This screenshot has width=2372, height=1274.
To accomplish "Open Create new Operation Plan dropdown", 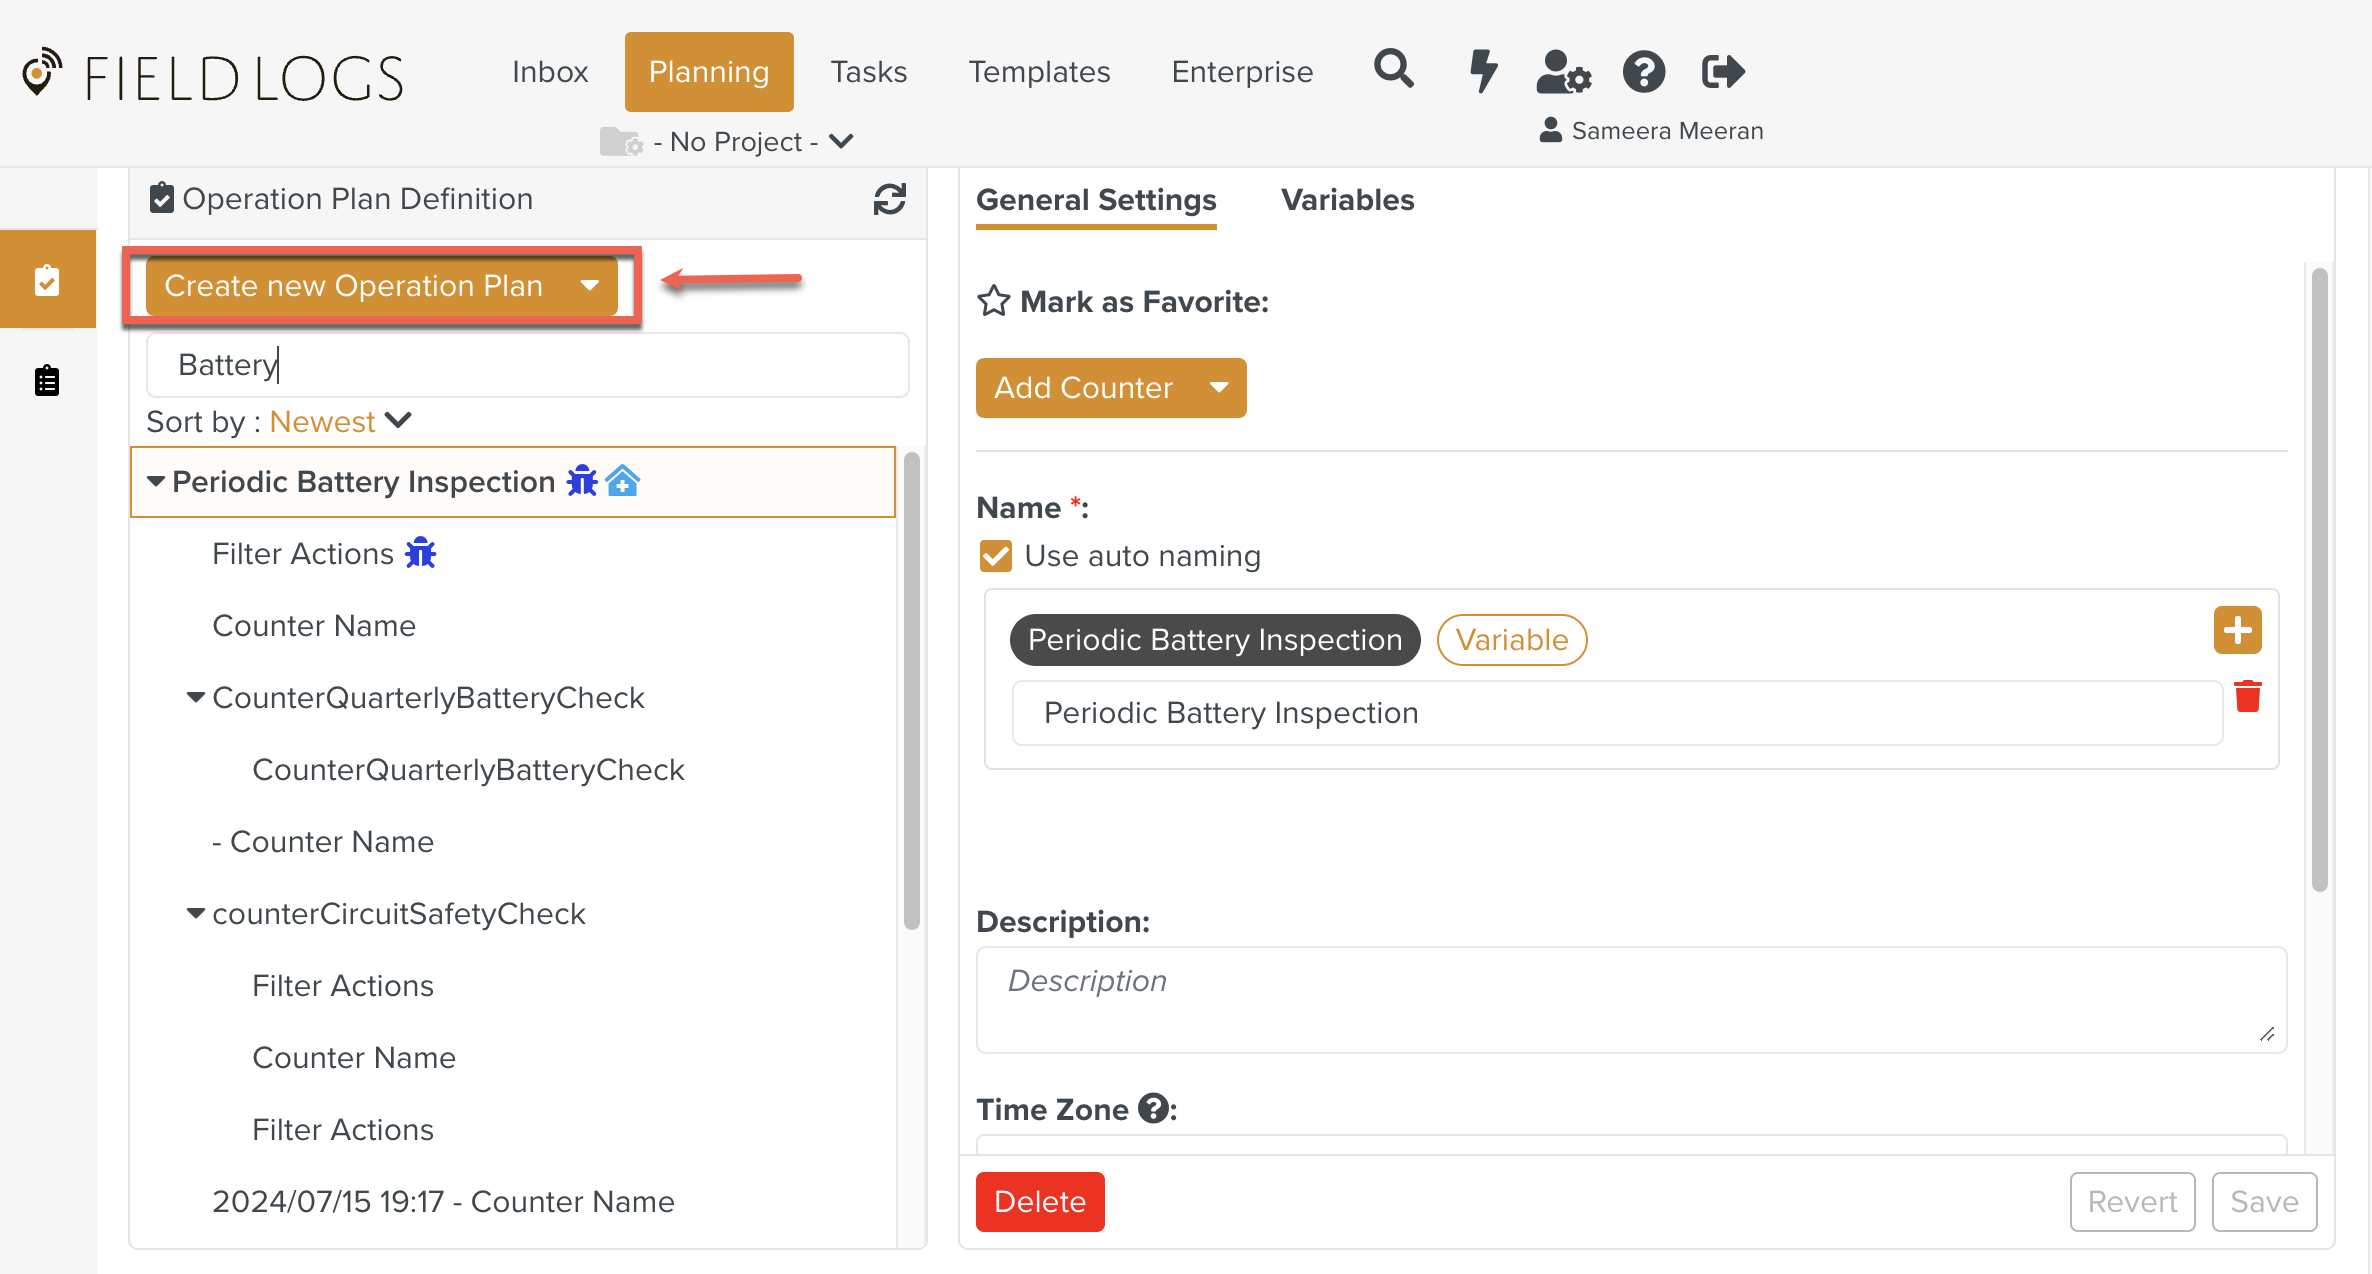I will 590,286.
